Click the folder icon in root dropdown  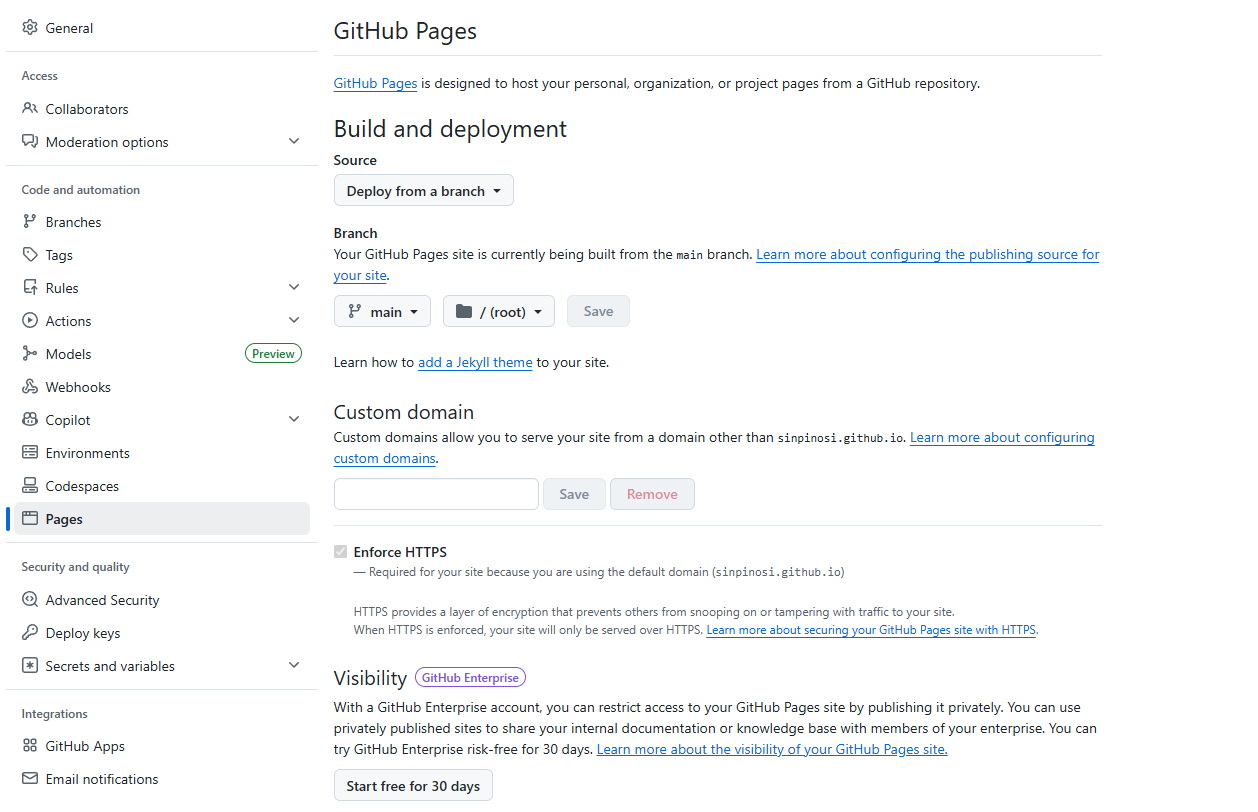point(464,311)
